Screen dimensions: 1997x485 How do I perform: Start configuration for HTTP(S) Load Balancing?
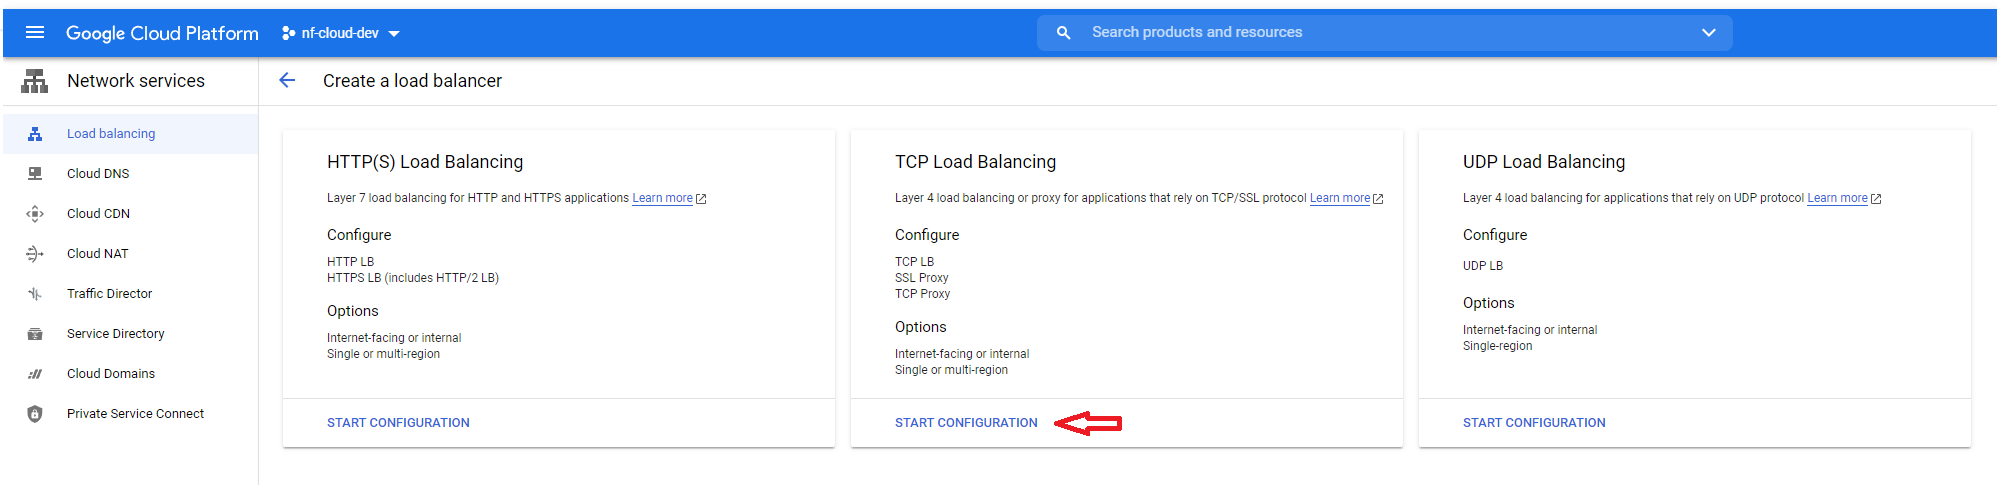398,423
